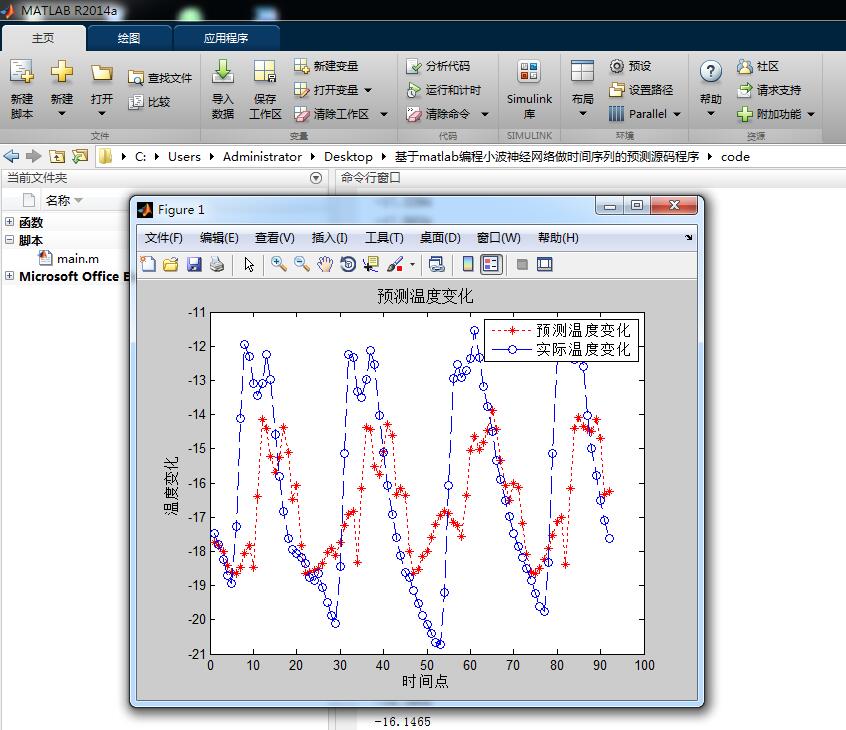
Task: Open Preferences (预设) gear icon
Action: click(616, 66)
